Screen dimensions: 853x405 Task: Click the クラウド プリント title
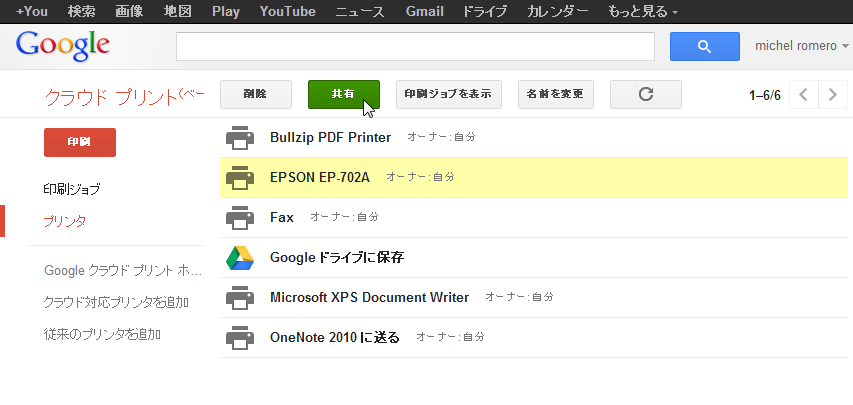pyautogui.click(x=125, y=97)
